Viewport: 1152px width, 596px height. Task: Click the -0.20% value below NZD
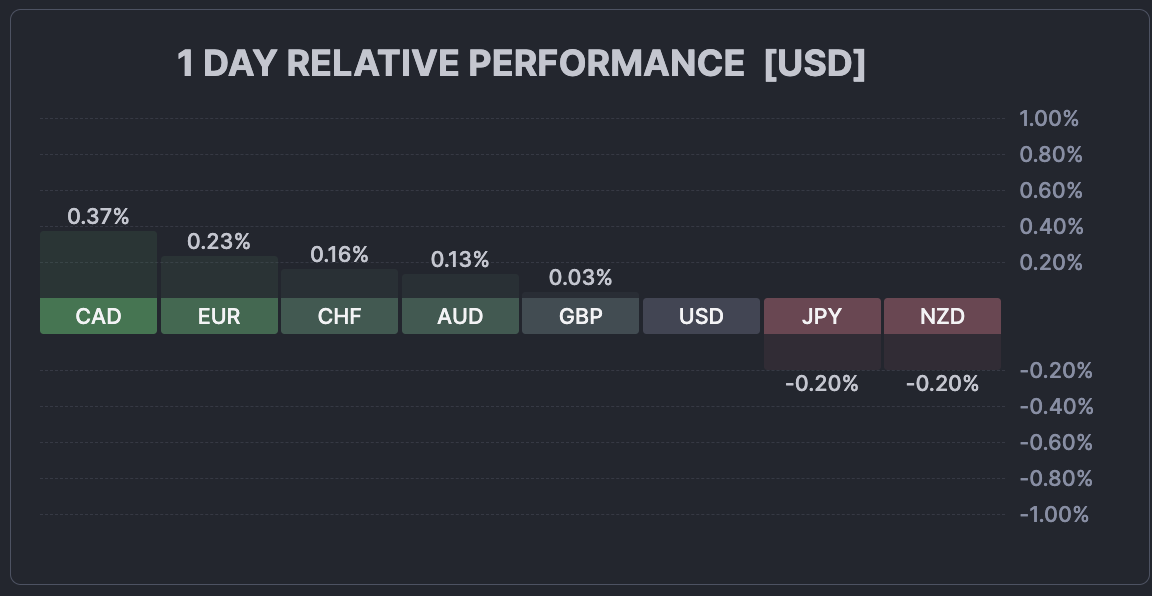tap(942, 383)
